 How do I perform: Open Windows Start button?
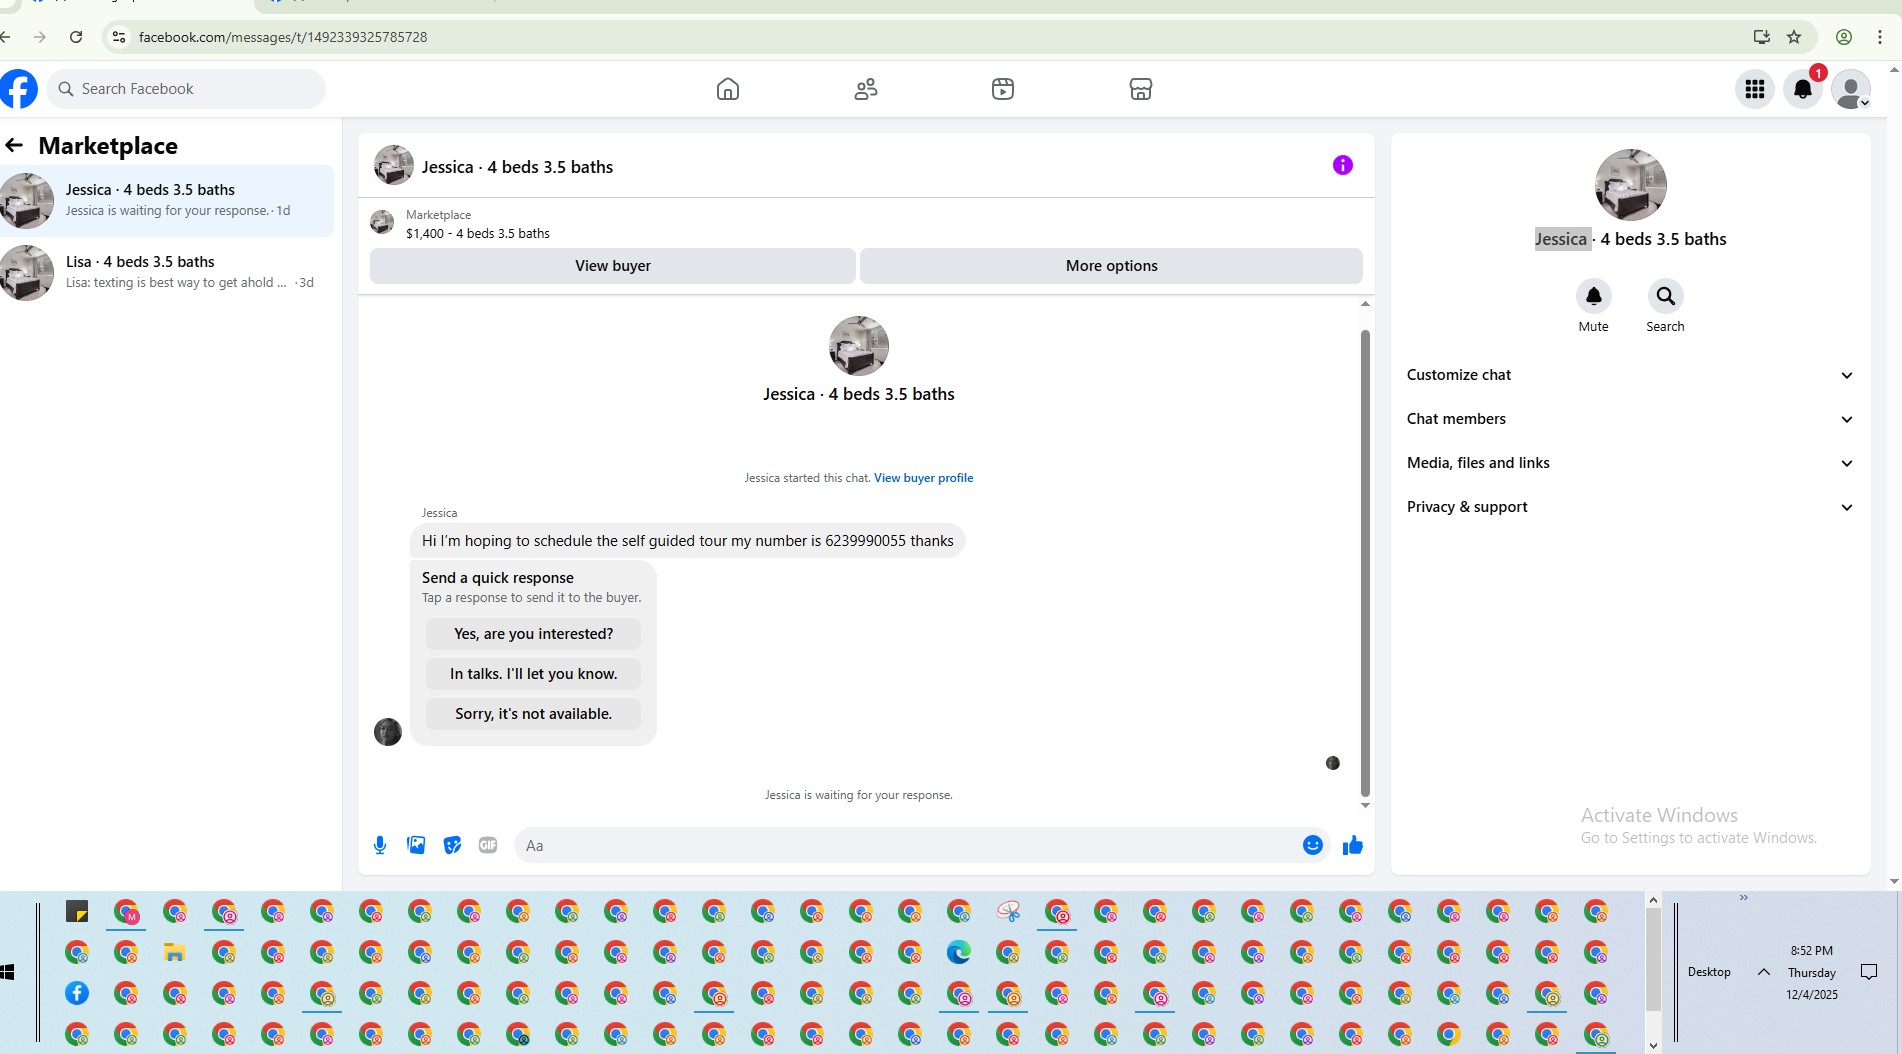[x=8, y=972]
